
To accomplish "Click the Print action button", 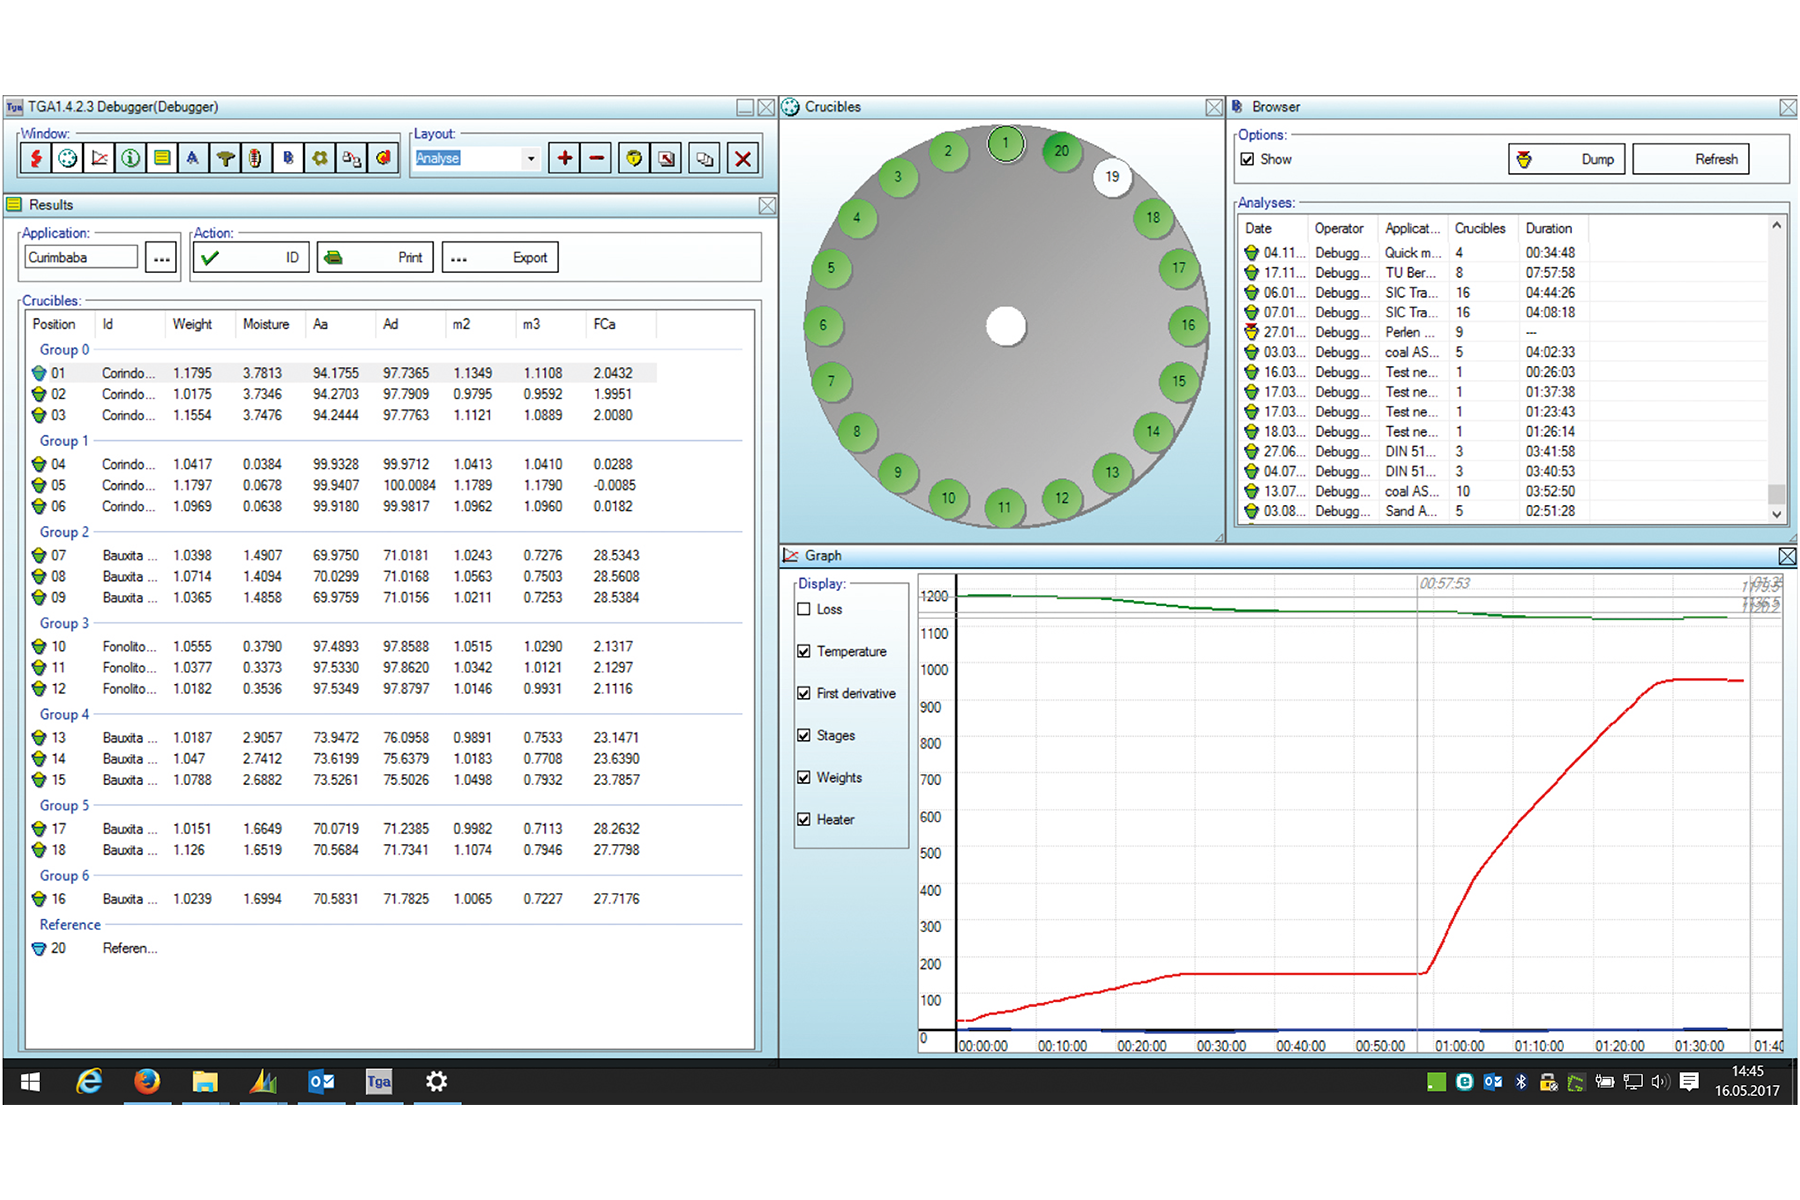I will coord(375,258).
